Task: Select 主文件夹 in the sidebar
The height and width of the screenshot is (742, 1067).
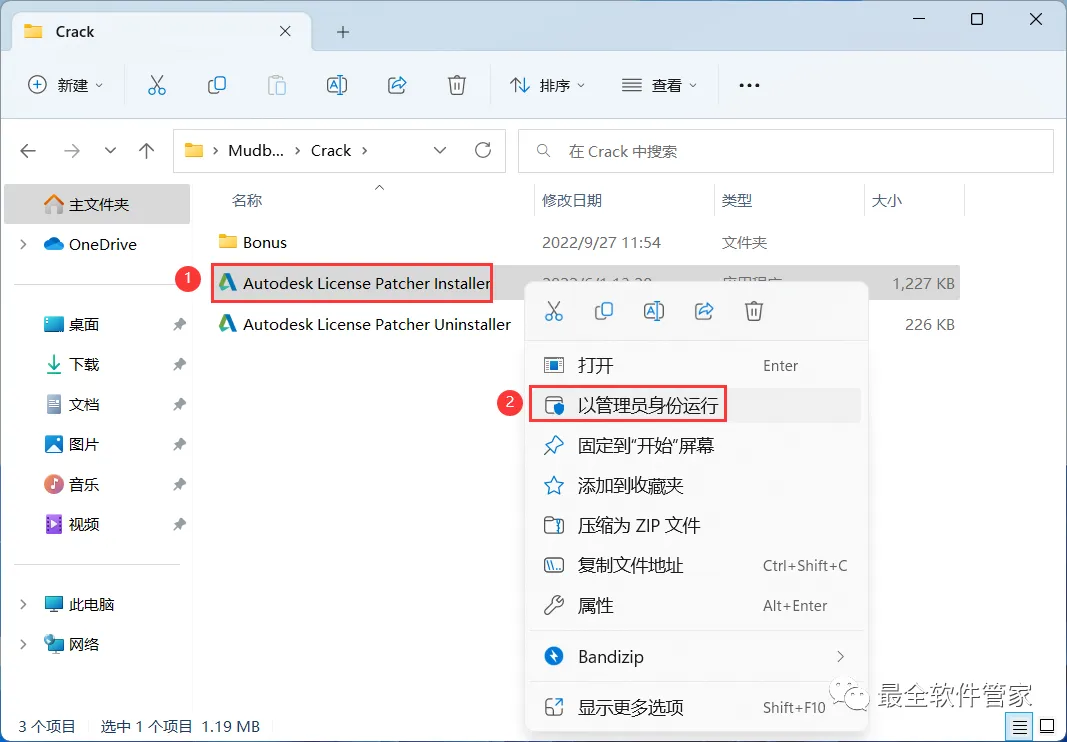Action: [x=97, y=204]
